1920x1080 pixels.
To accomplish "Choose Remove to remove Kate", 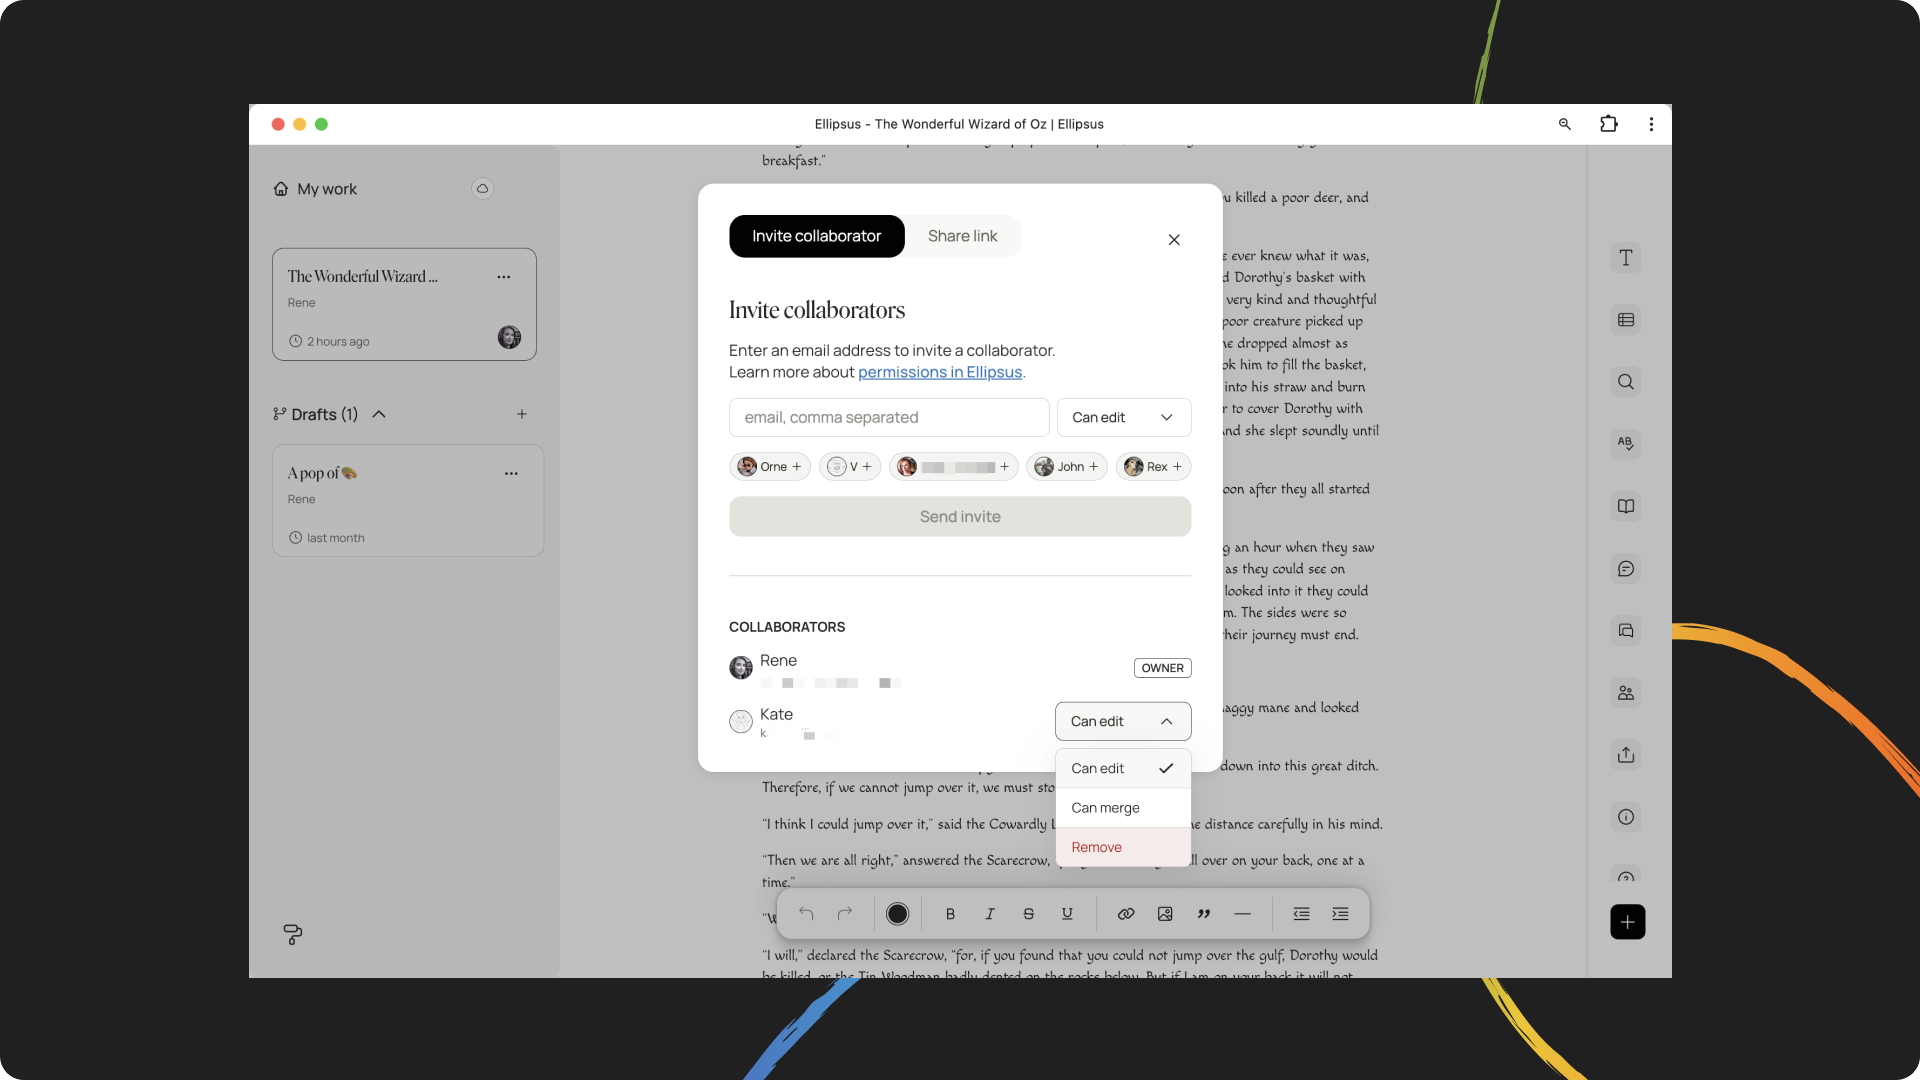I will point(1123,847).
